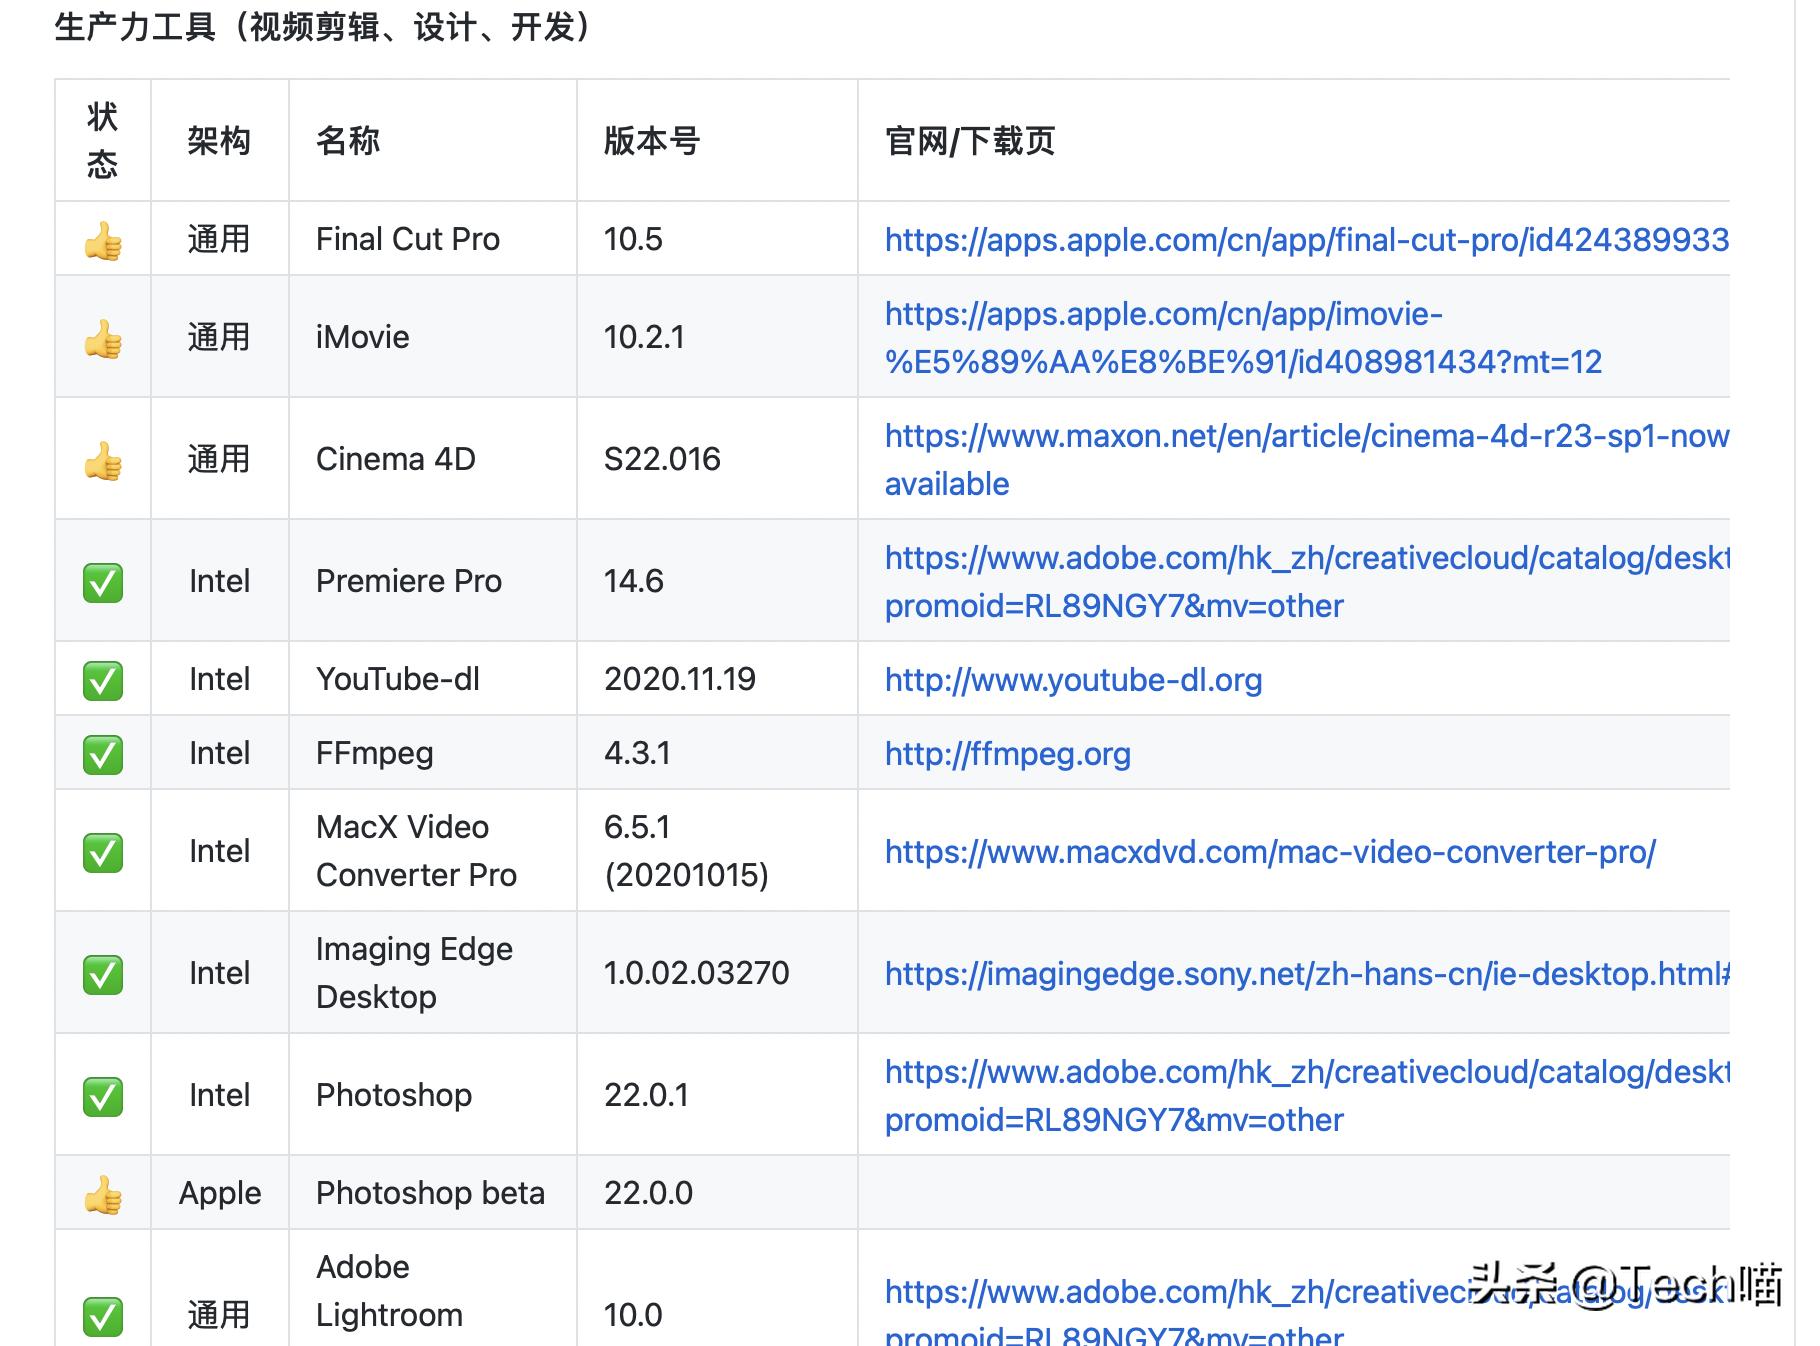Screen dimensions: 1820x1346
Task: Click the checkmark icon for MacX Video Converter Pro
Action: coord(103,850)
